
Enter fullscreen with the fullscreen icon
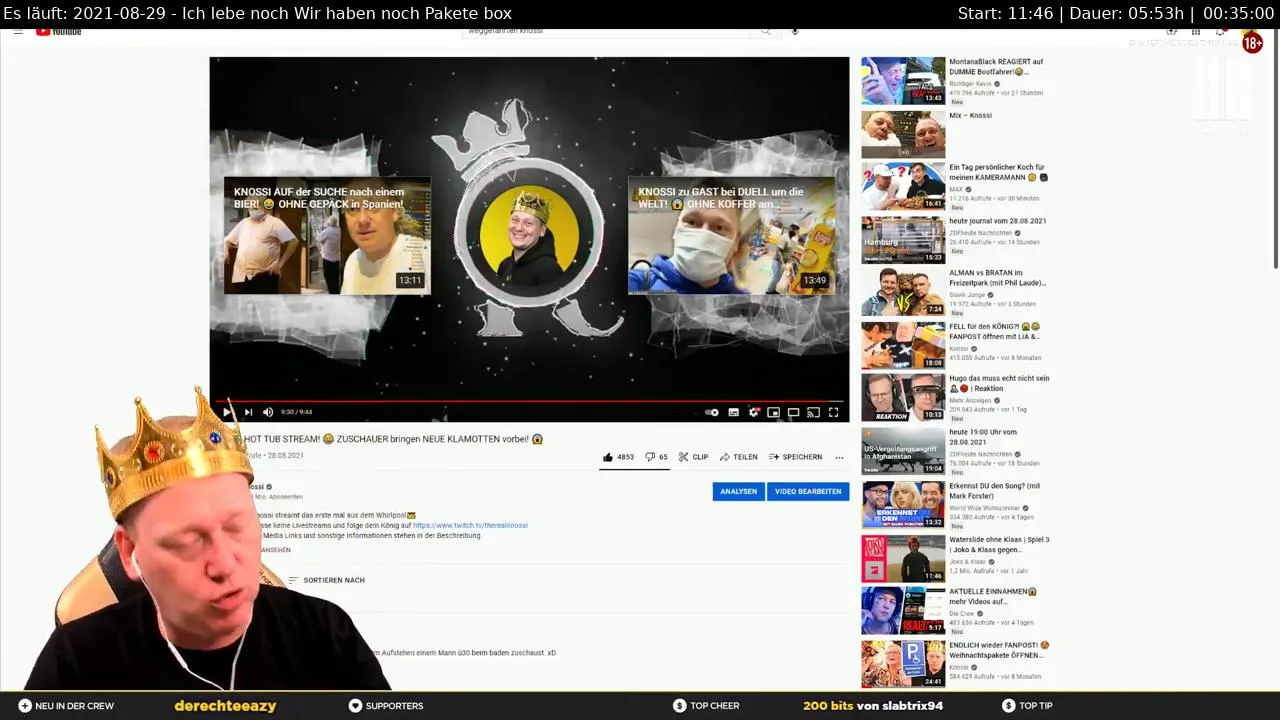(833, 412)
